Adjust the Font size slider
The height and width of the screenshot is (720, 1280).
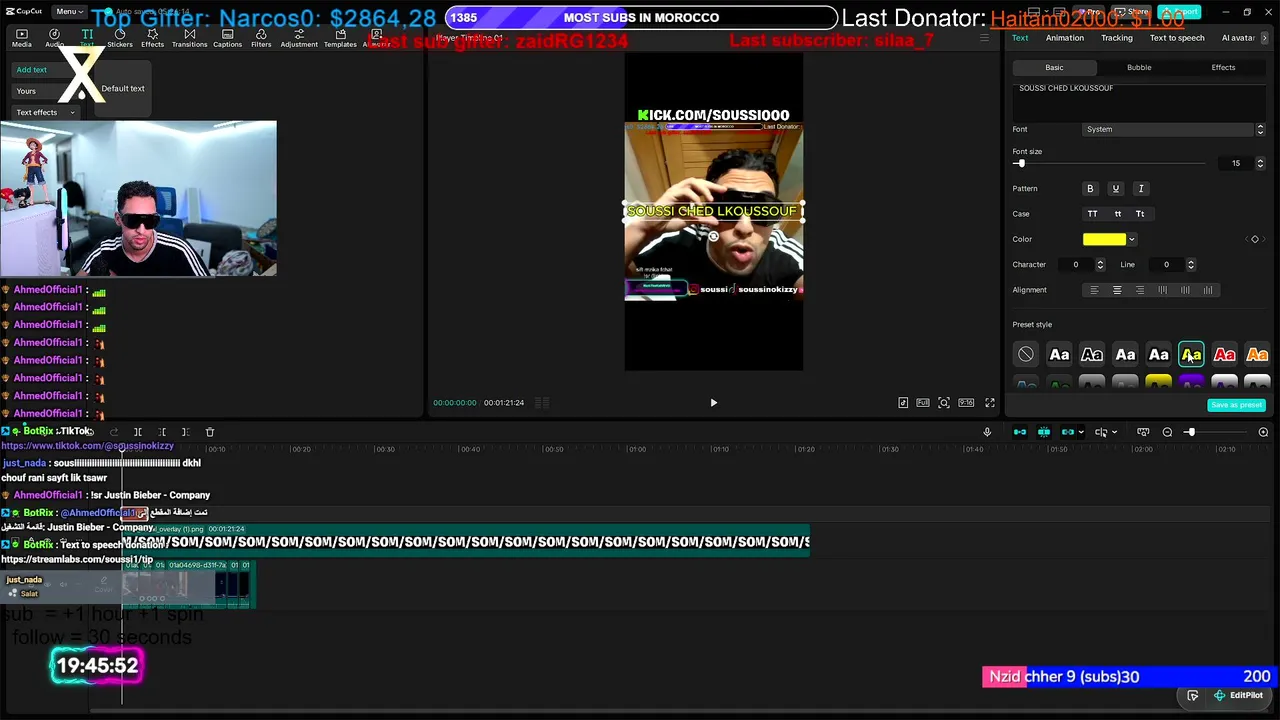[x=1020, y=163]
